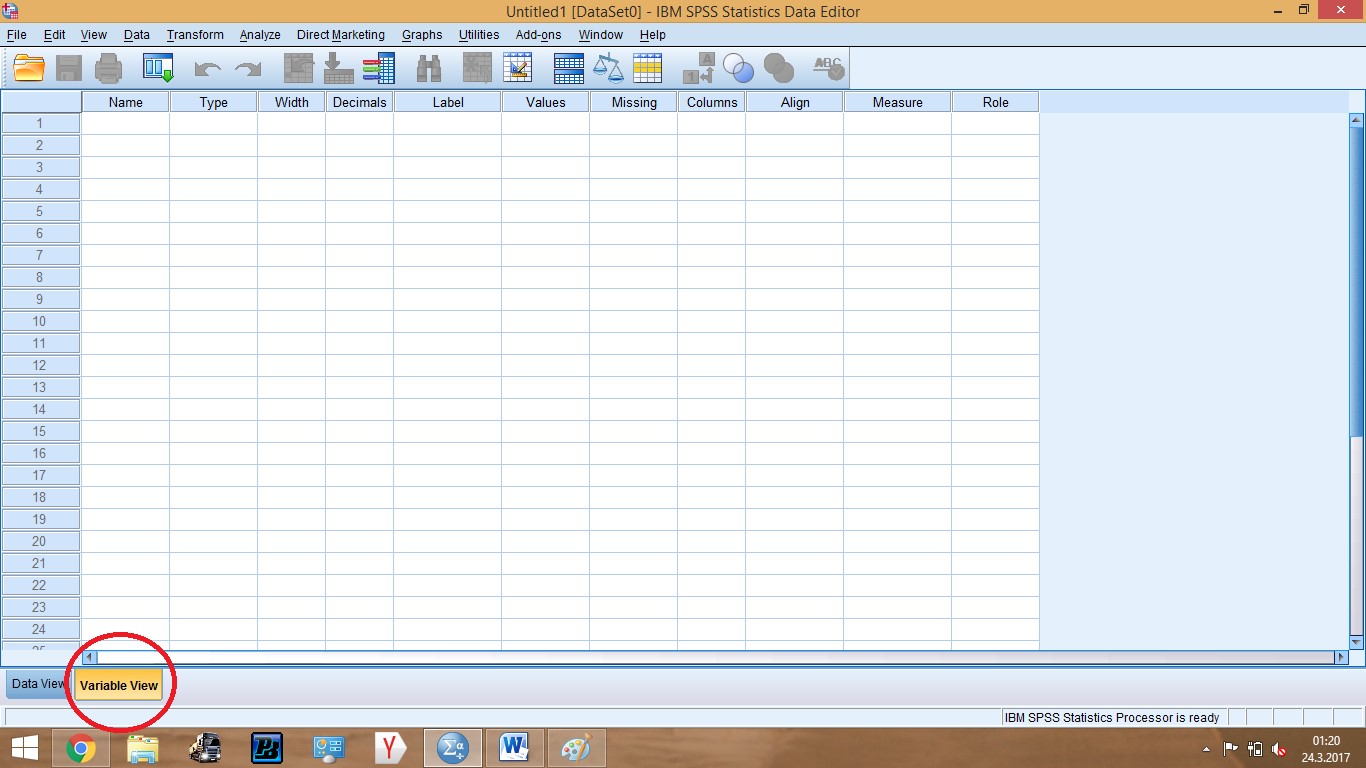The image size is (1366, 768).
Task: Click the Columns column header
Action: click(712, 102)
